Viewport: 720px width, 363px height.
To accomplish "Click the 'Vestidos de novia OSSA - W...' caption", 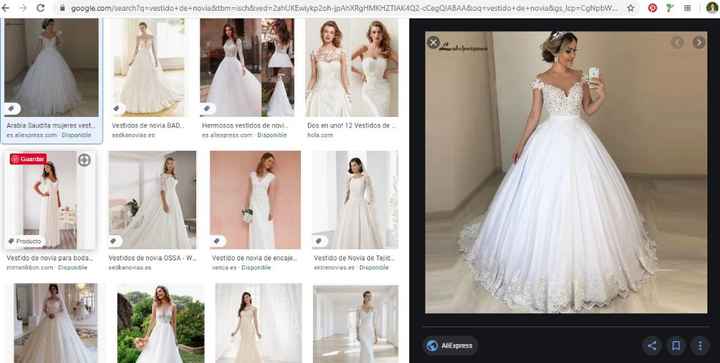I will pos(152,258).
